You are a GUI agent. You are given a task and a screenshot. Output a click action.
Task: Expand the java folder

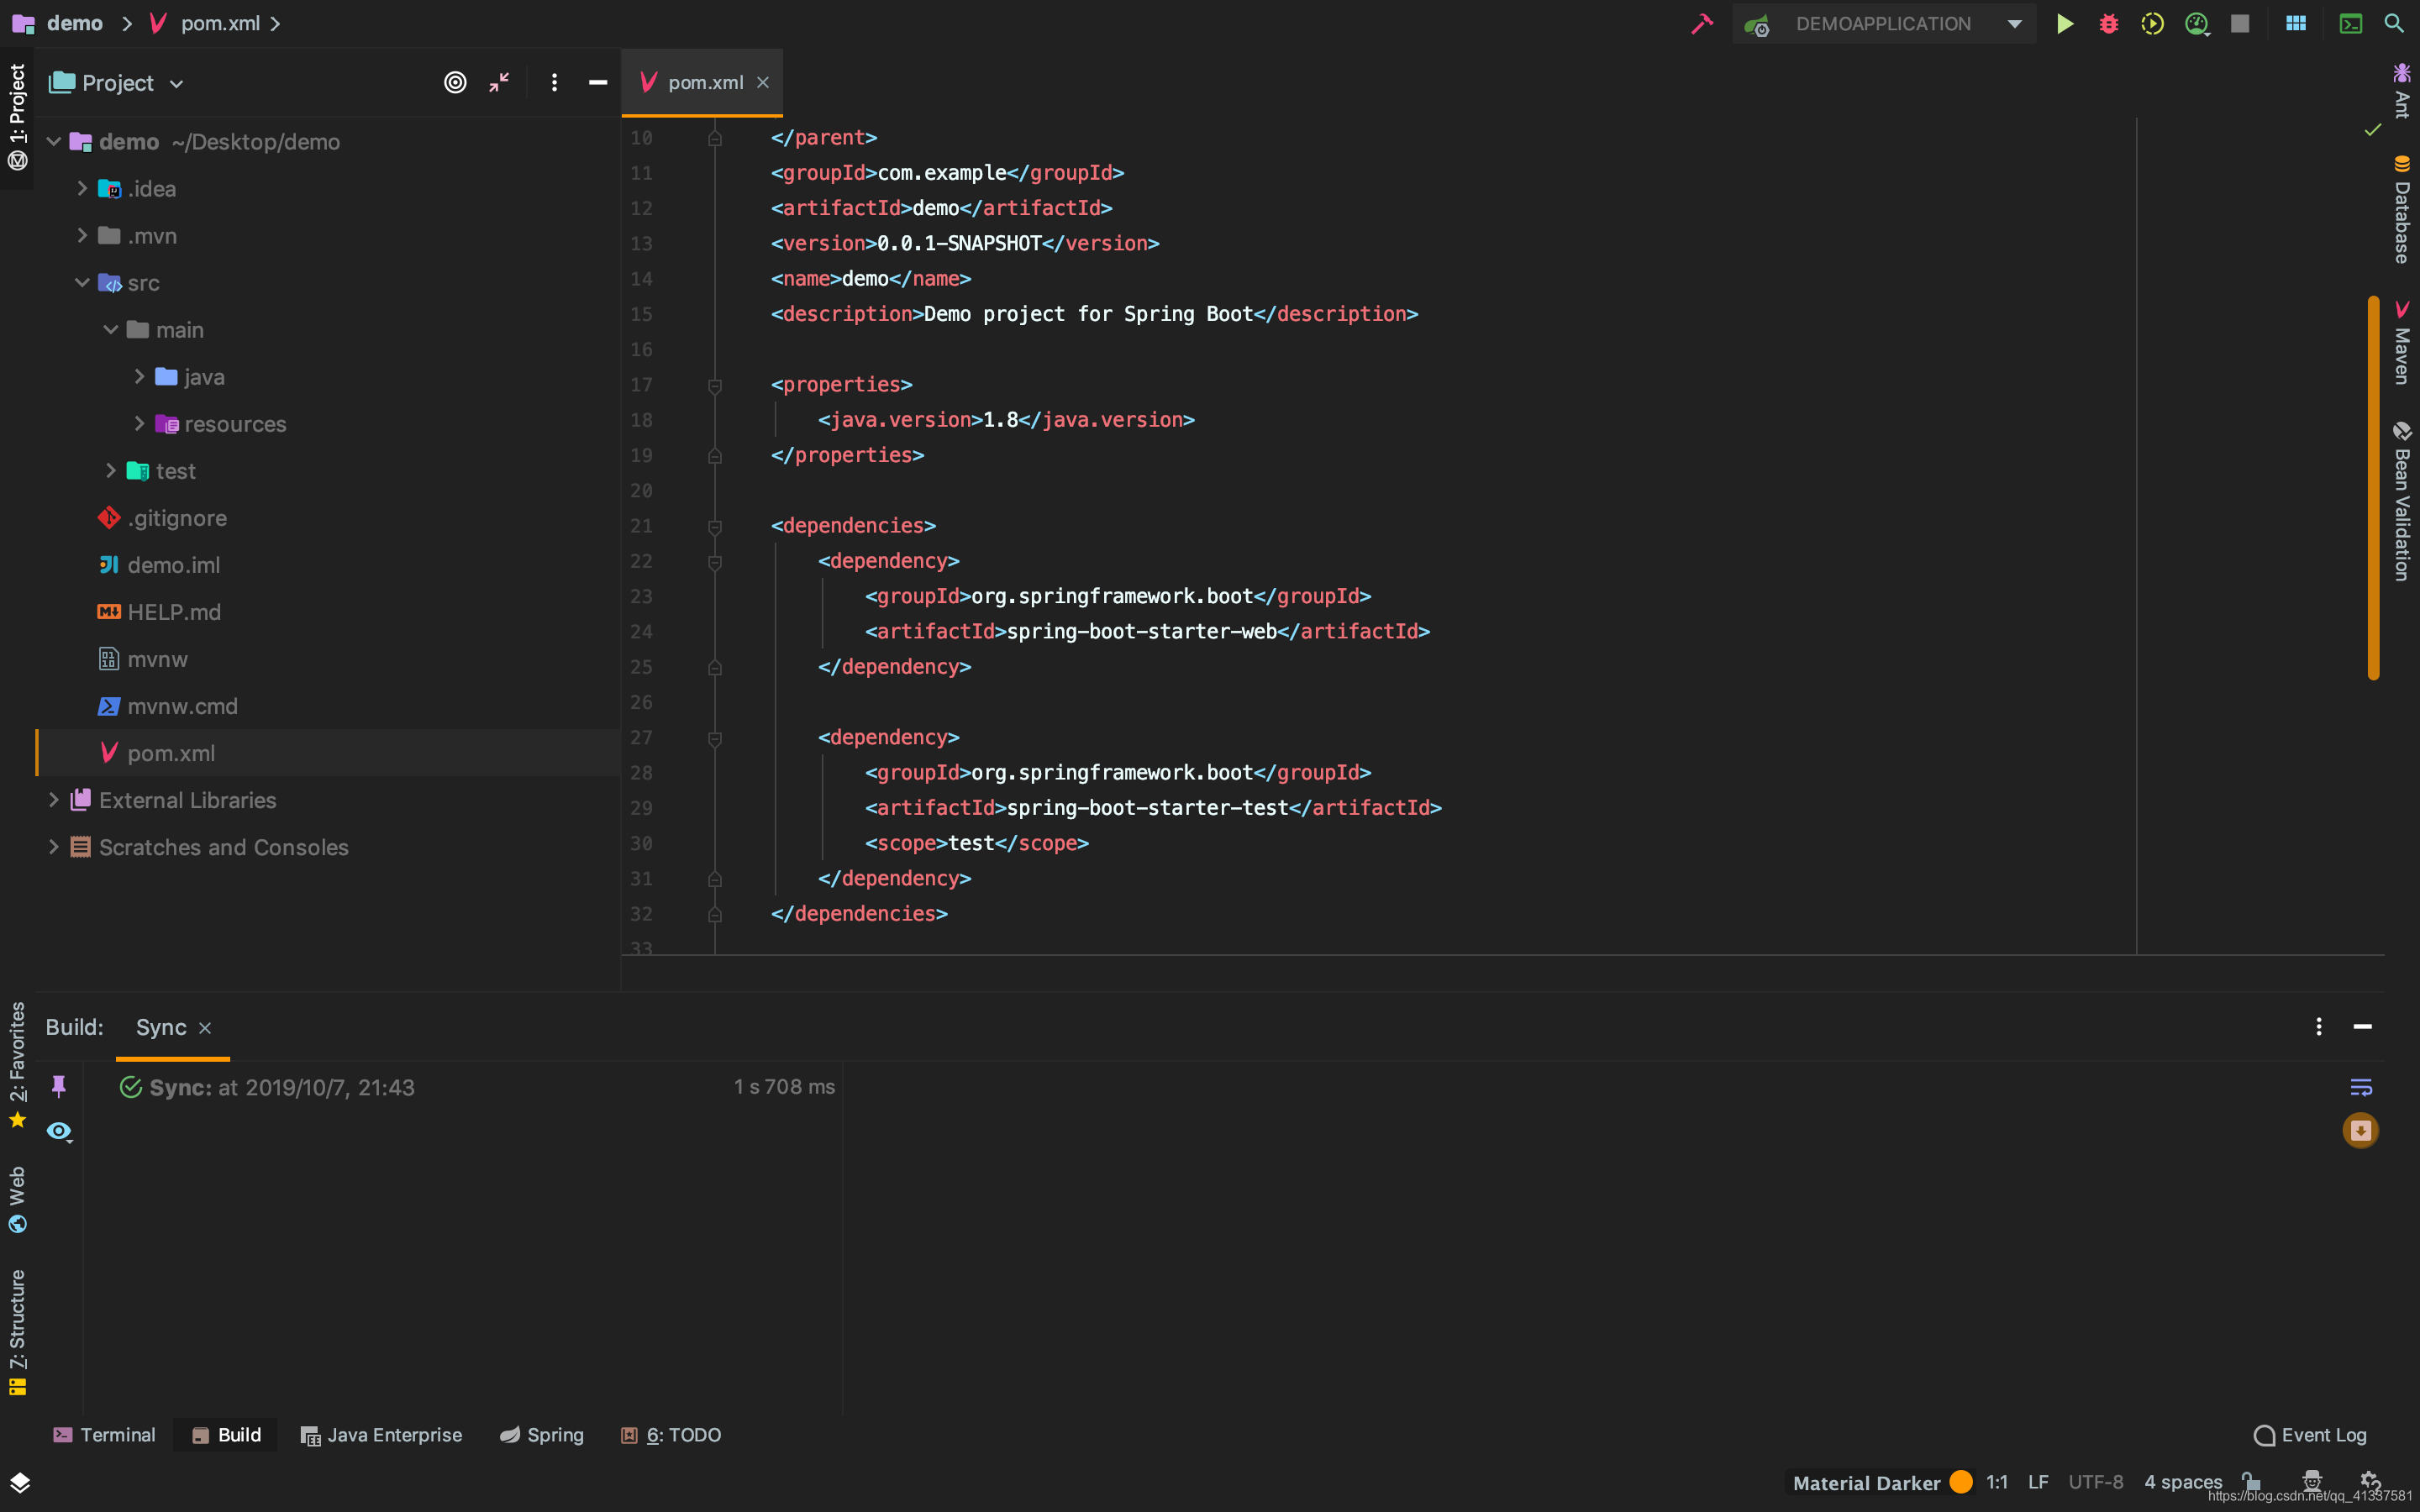(x=139, y=377)
